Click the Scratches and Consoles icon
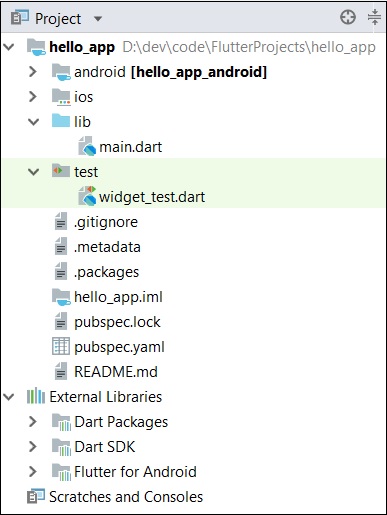 pyautogui.click(x=36, y=496)
